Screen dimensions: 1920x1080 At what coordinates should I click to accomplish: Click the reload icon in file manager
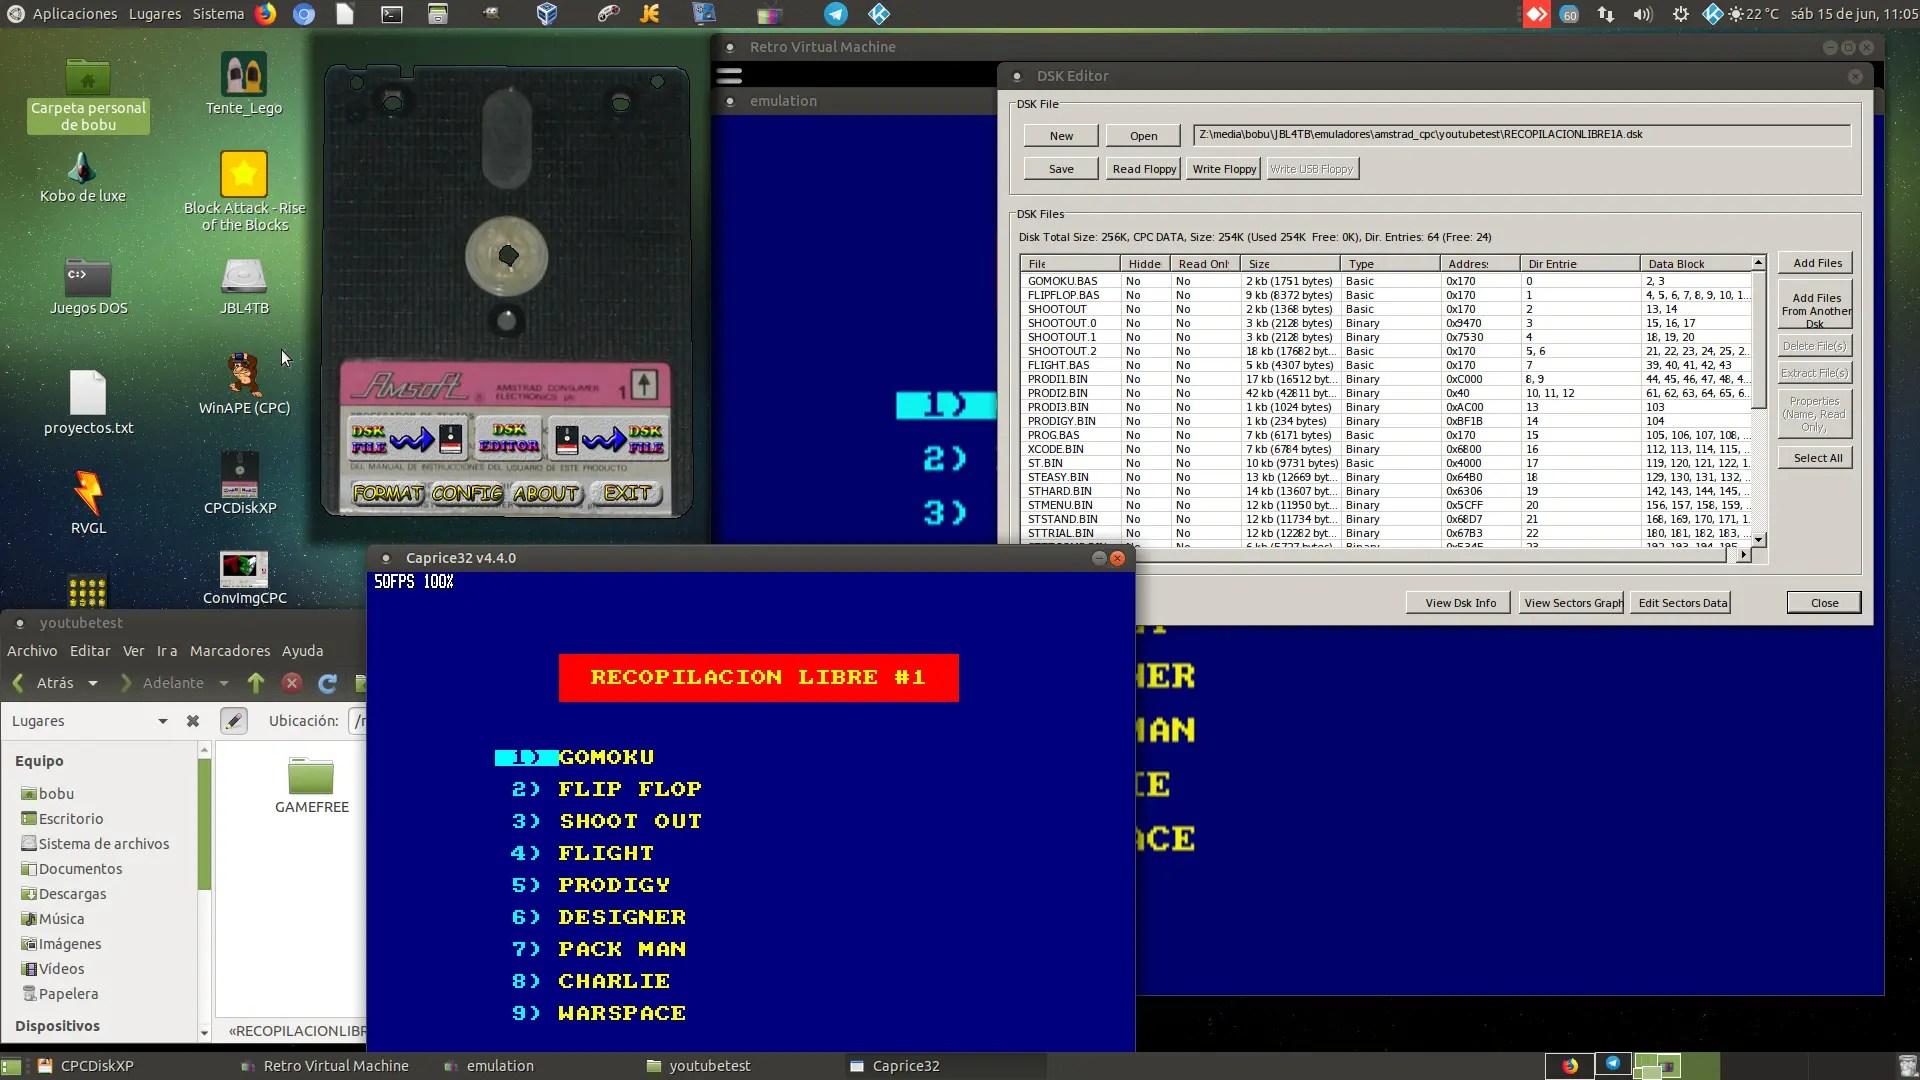coord(327,684)
